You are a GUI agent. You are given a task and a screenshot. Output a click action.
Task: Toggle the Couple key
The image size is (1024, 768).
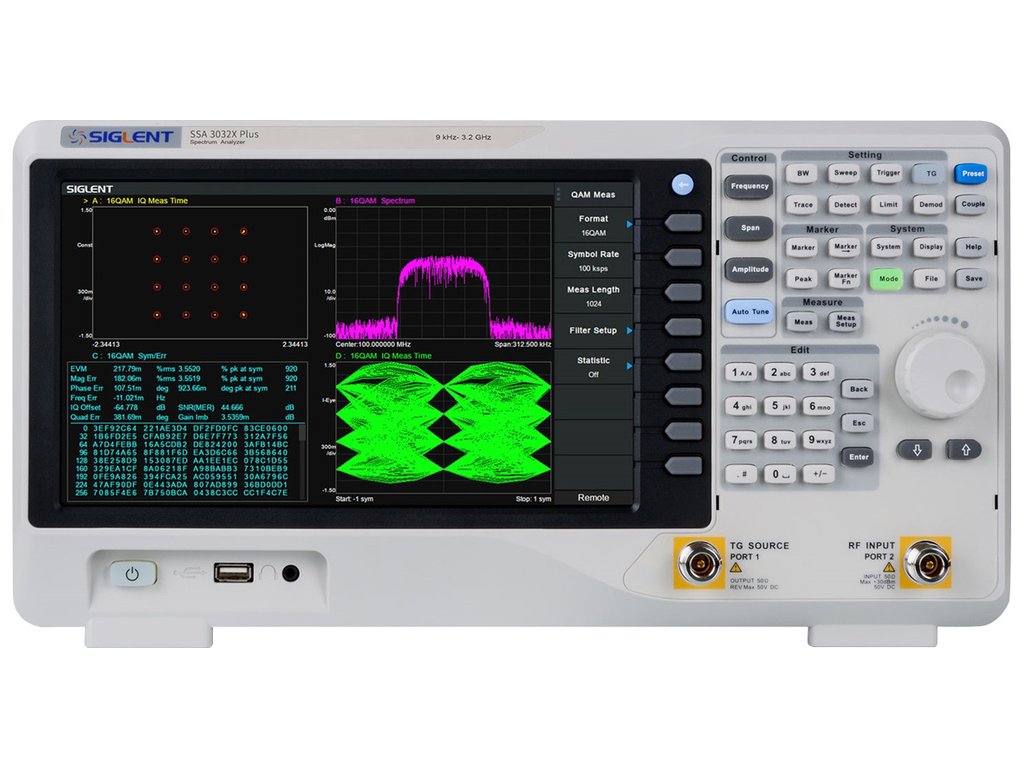pos(972,204)
